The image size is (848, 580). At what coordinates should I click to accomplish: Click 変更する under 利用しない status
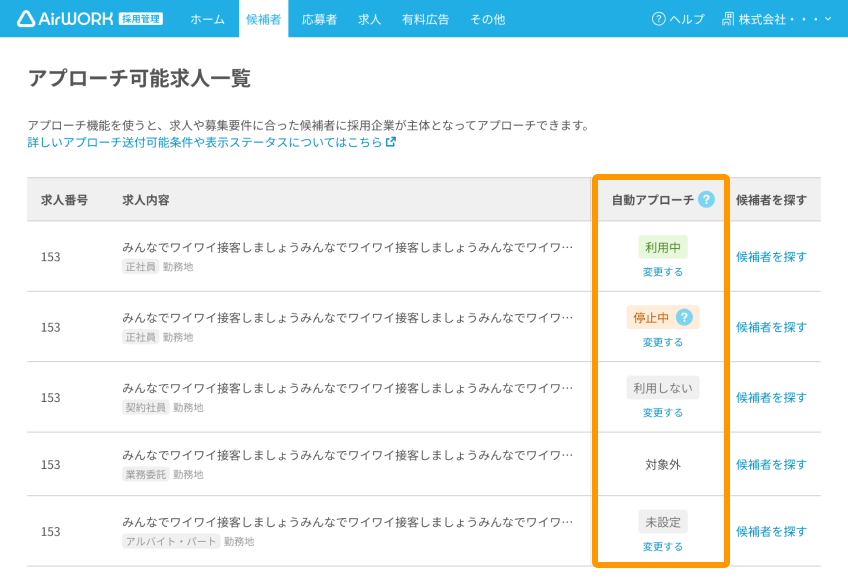click(x=662, y=412)
